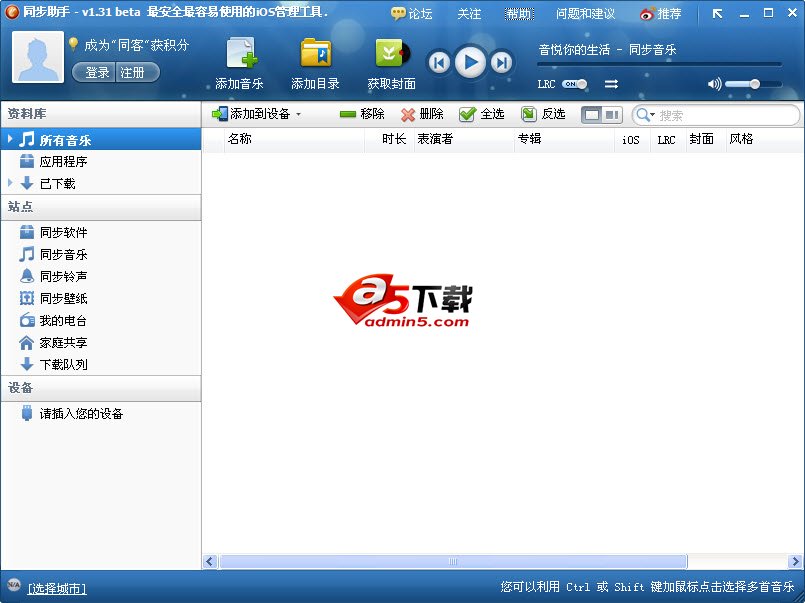Expand the 所有音乐 tree node

click(10, 139)
